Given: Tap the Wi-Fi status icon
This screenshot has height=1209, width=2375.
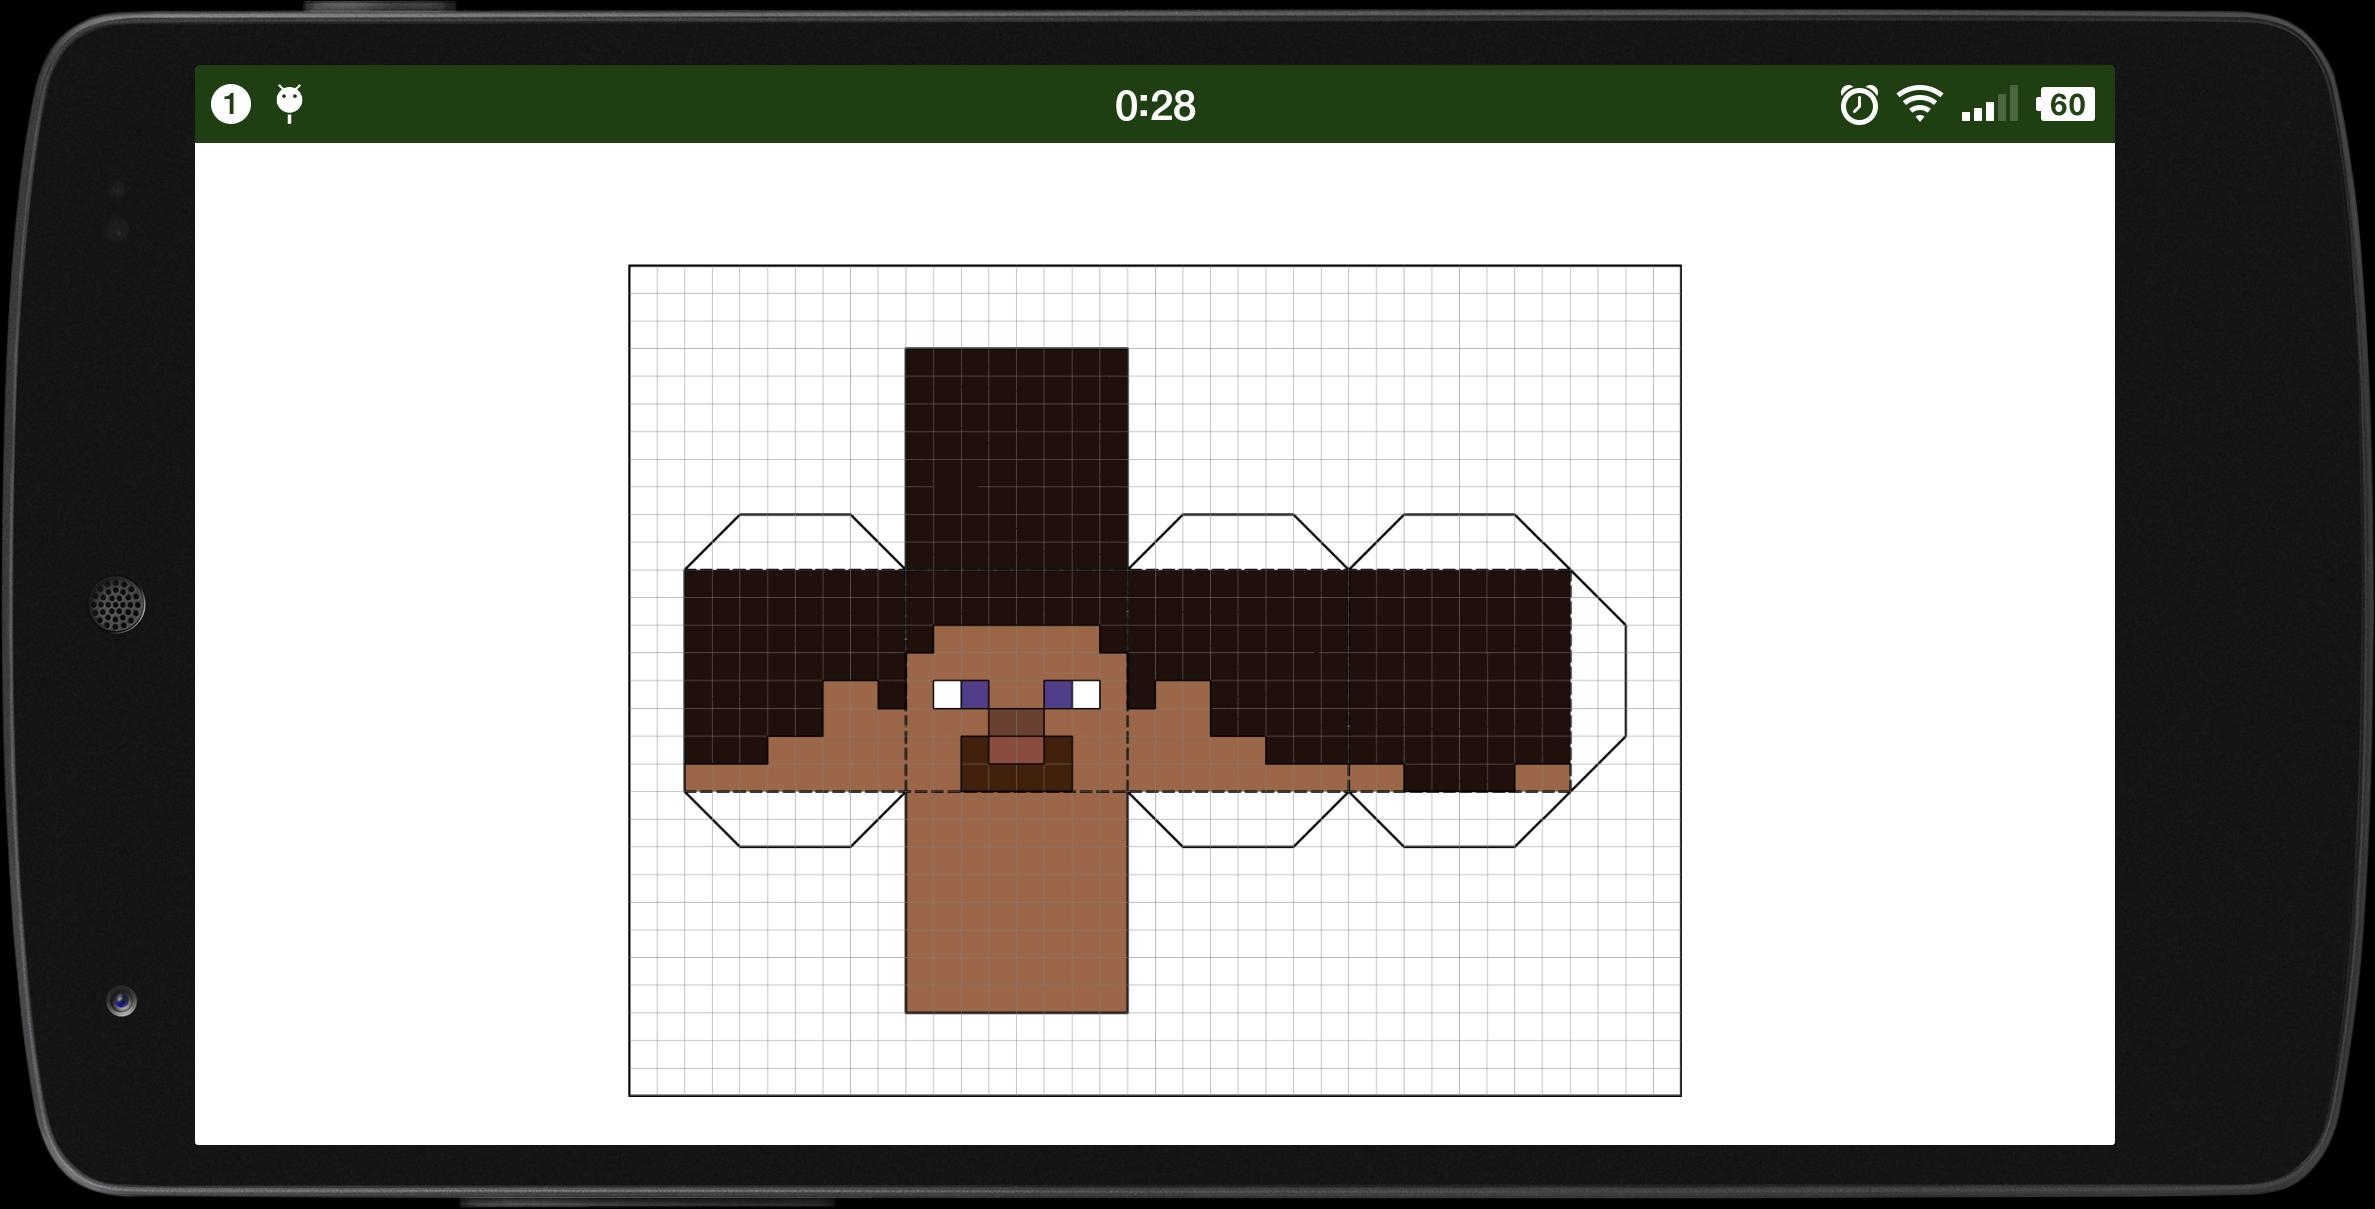Looking at the screenshot, I should pos(1920,104).
